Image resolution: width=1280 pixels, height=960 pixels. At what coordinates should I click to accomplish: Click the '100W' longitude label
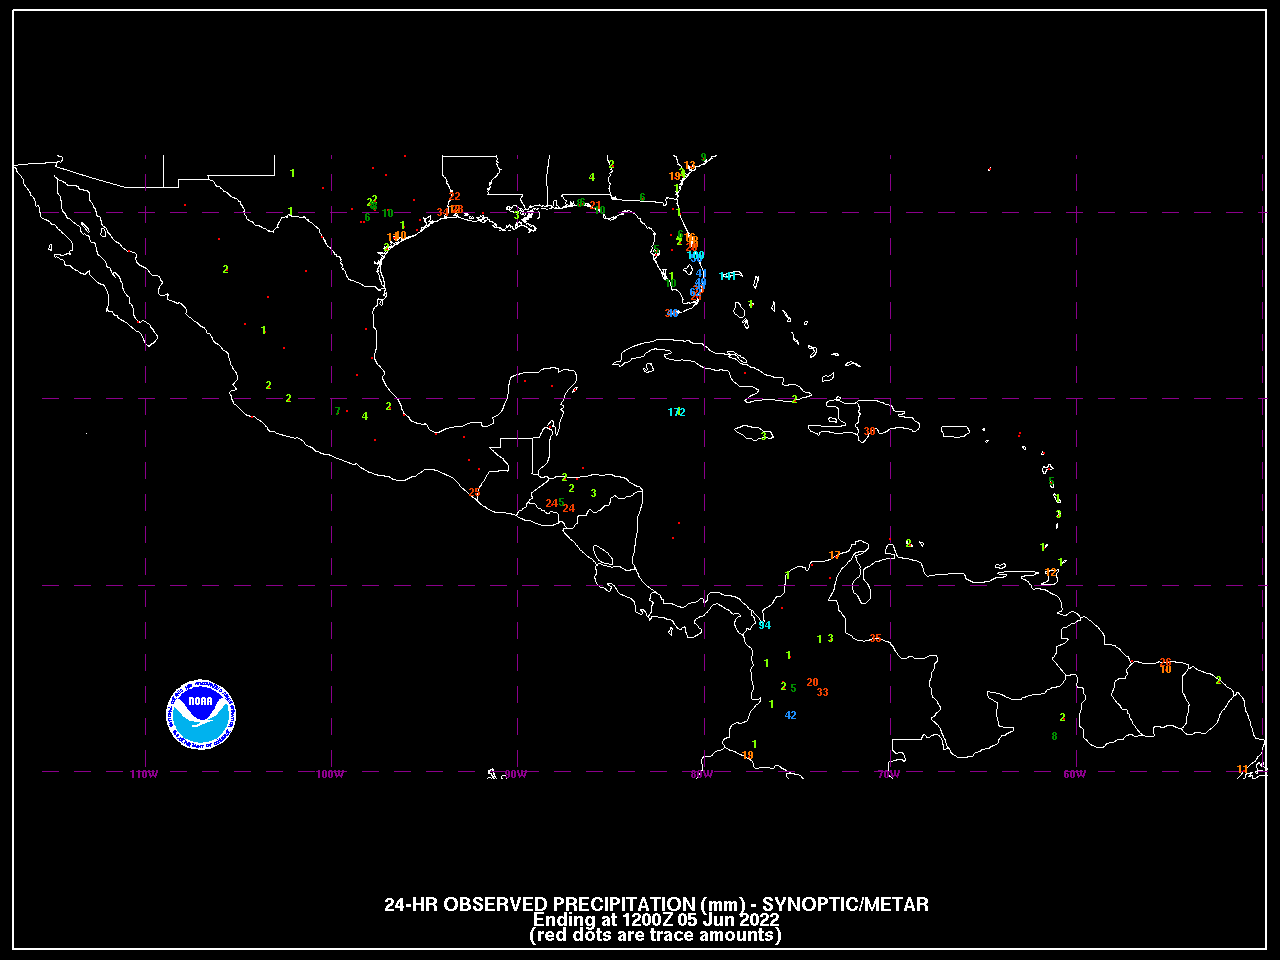[x=330, y=775]
